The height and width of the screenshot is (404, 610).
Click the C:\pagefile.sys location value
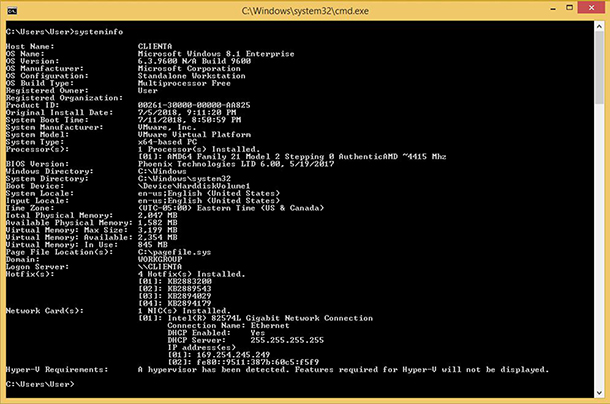(174, 252)
